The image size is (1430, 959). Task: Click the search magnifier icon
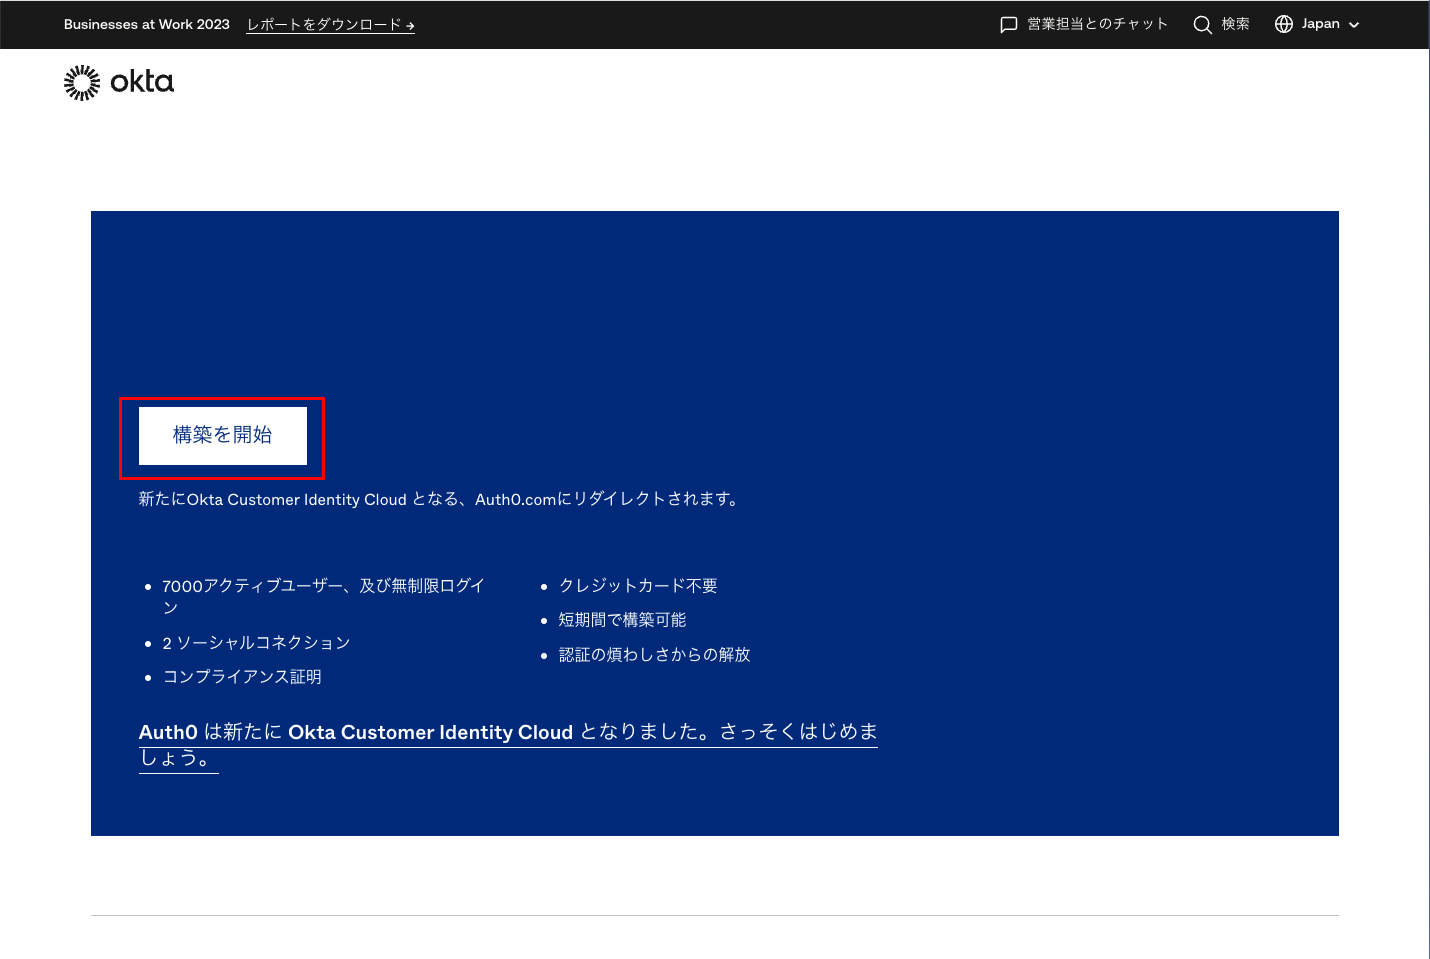(x=1202, y=25)
